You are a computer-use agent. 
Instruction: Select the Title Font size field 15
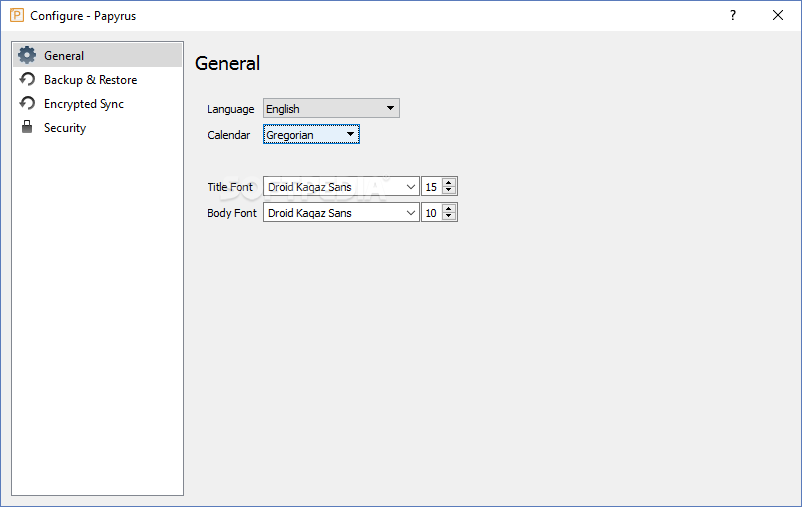click(x=432, y=187)
